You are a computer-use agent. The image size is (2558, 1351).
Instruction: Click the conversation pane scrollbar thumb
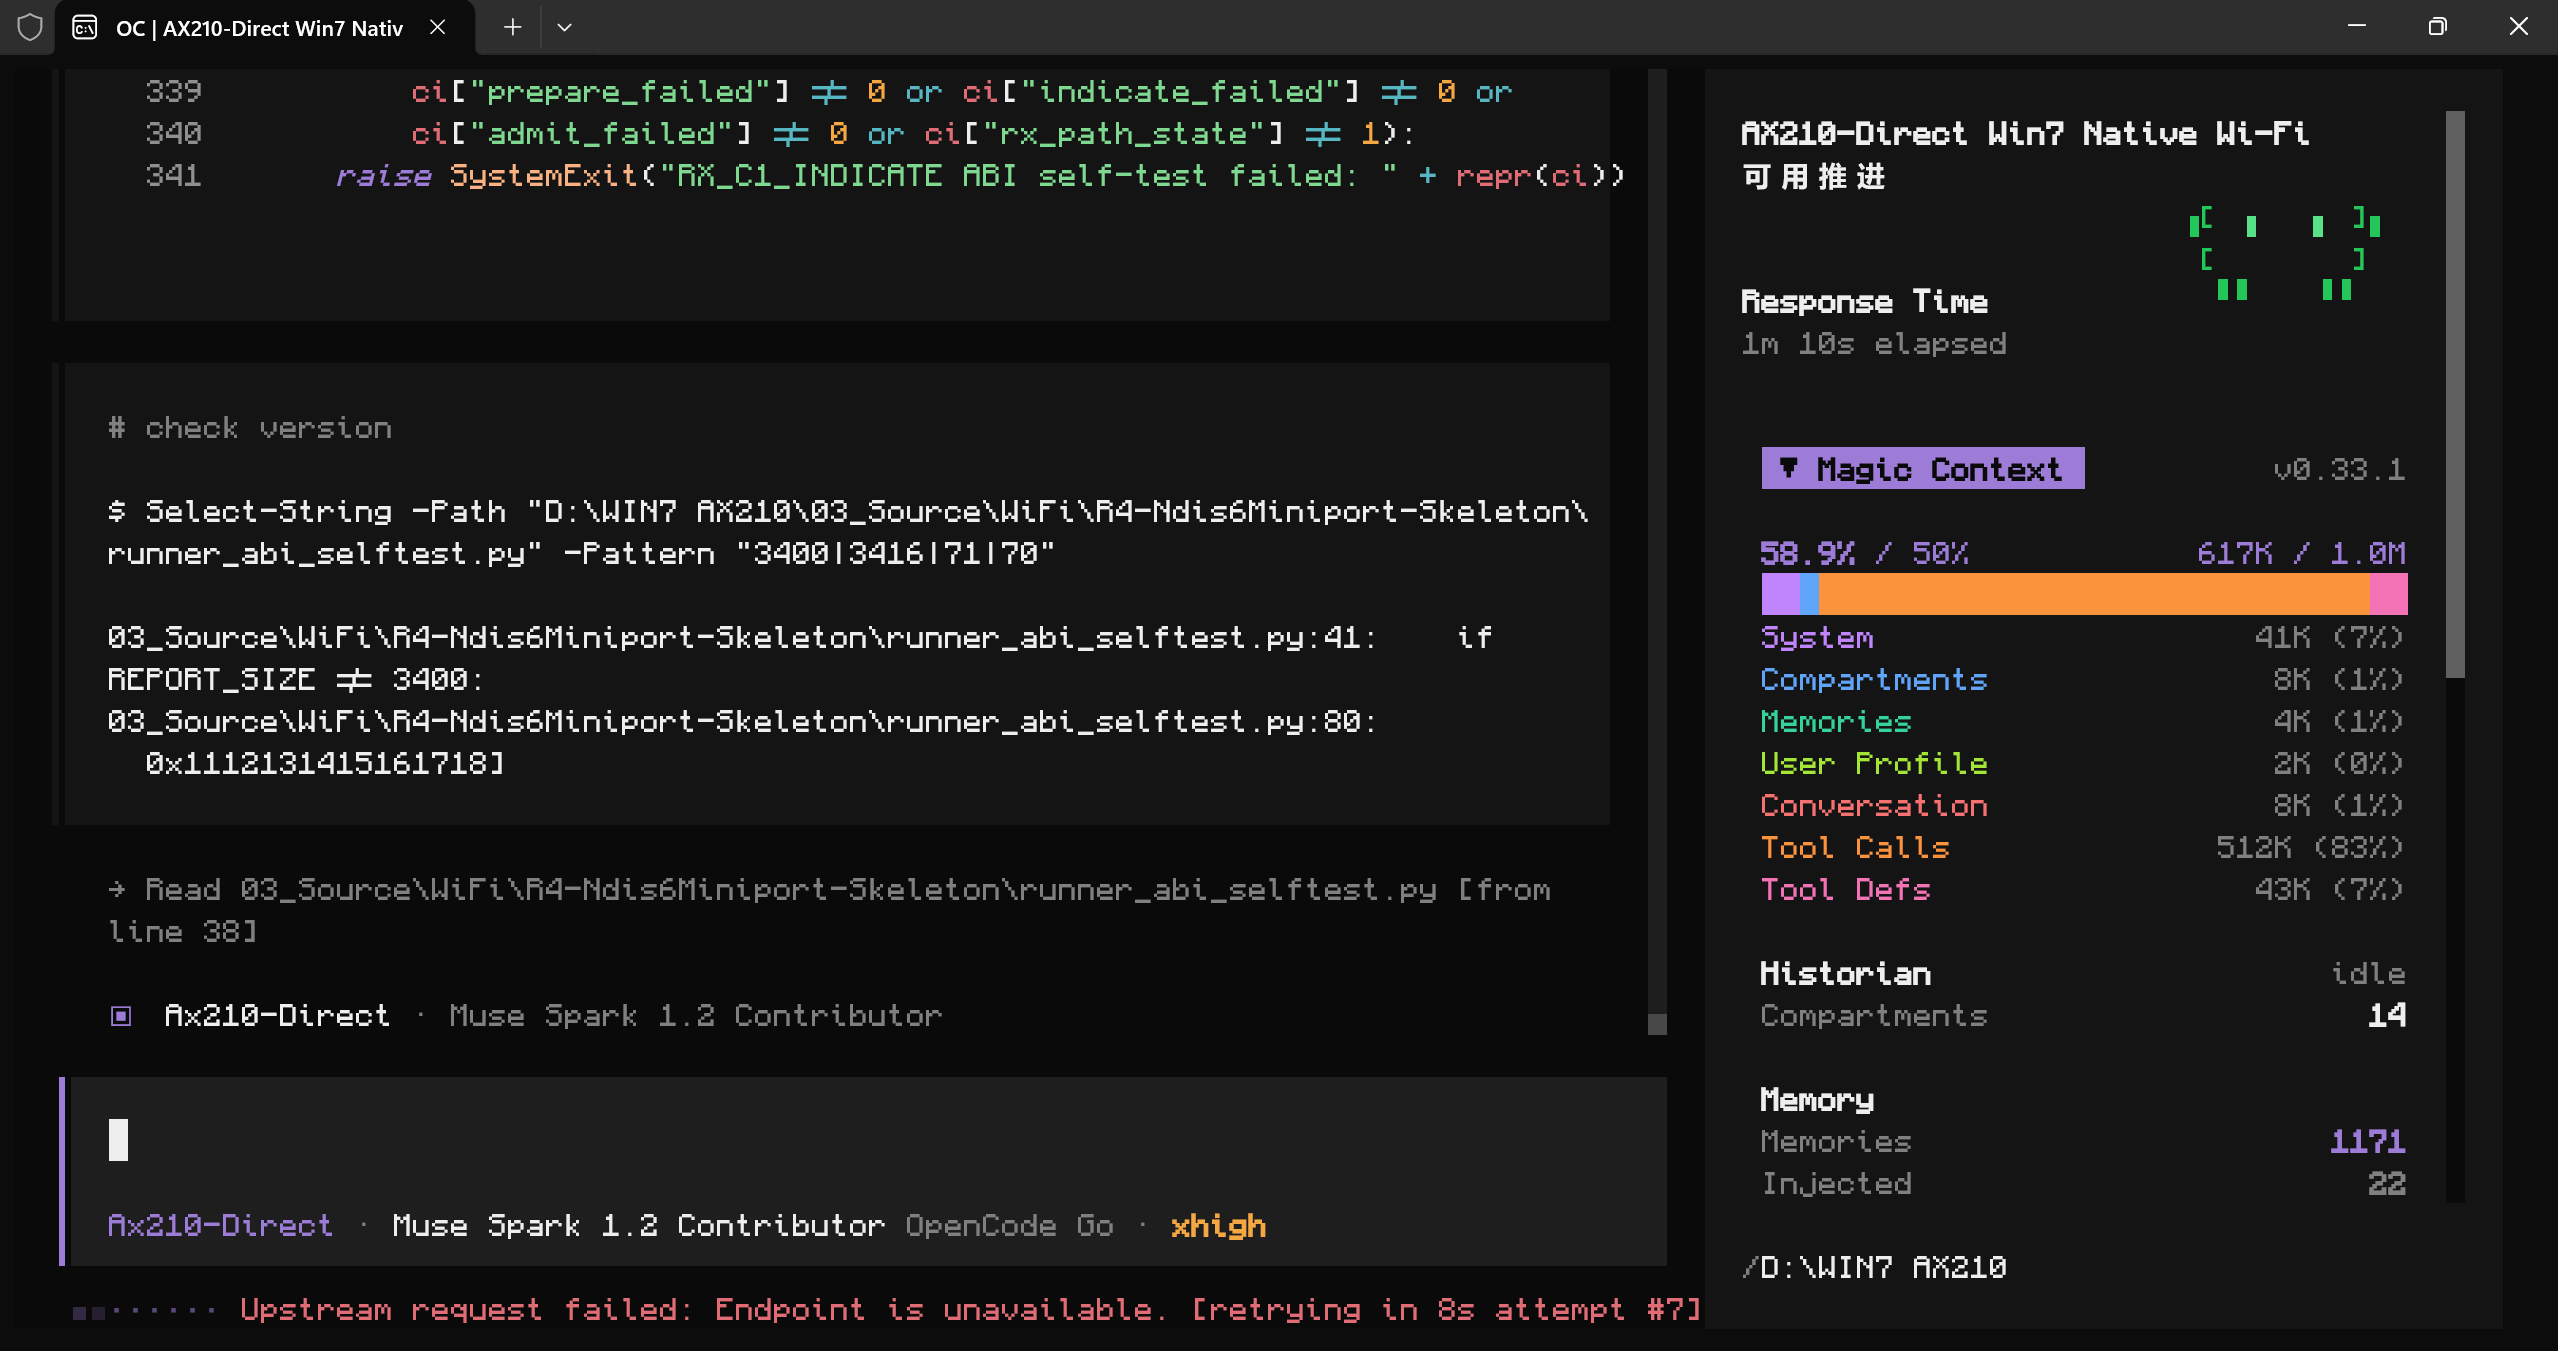point(1657,1024)
